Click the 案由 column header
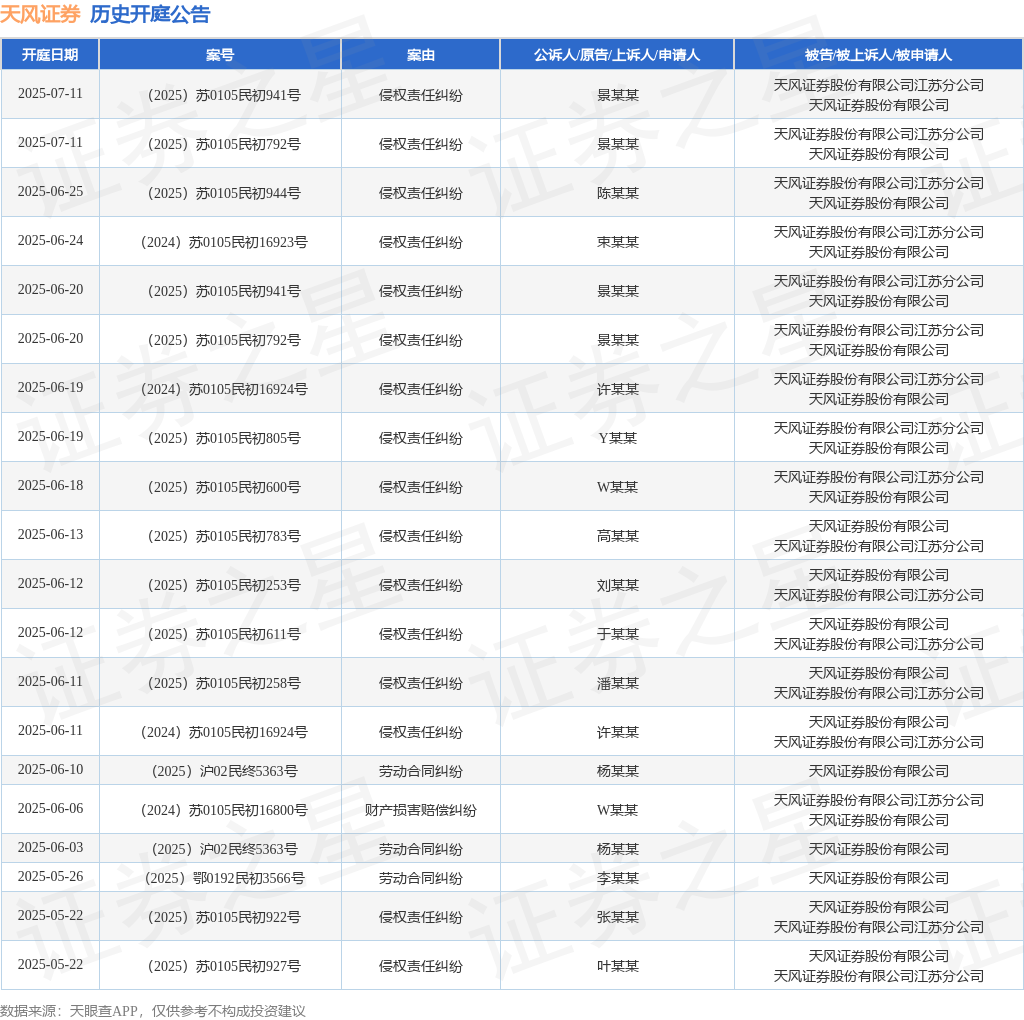Image resolution: width=1024 pixels, height=1020 pixels. click(420, 55)
